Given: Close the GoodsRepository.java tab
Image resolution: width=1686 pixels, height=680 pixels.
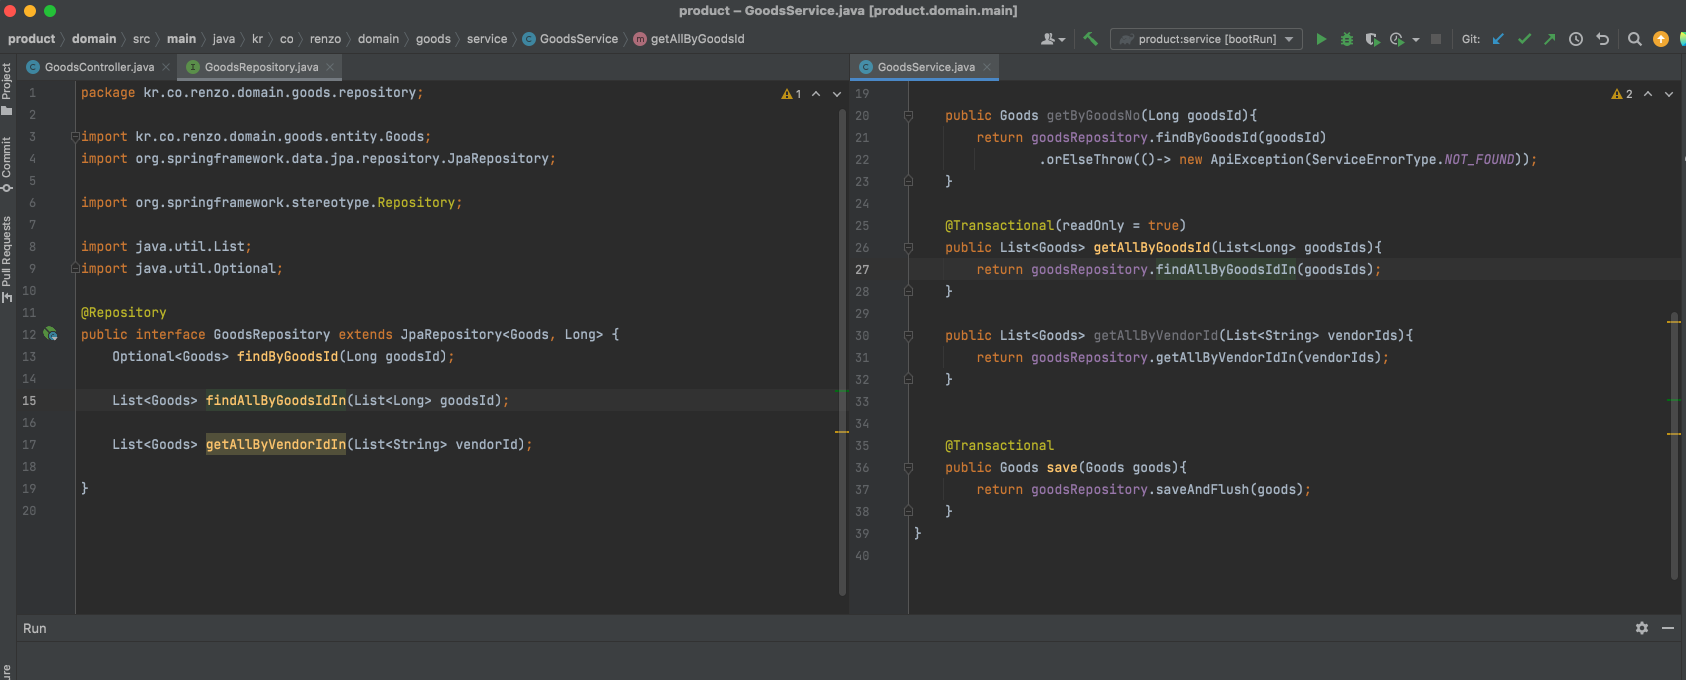Looking at the screenshot, I should (329, 67).
